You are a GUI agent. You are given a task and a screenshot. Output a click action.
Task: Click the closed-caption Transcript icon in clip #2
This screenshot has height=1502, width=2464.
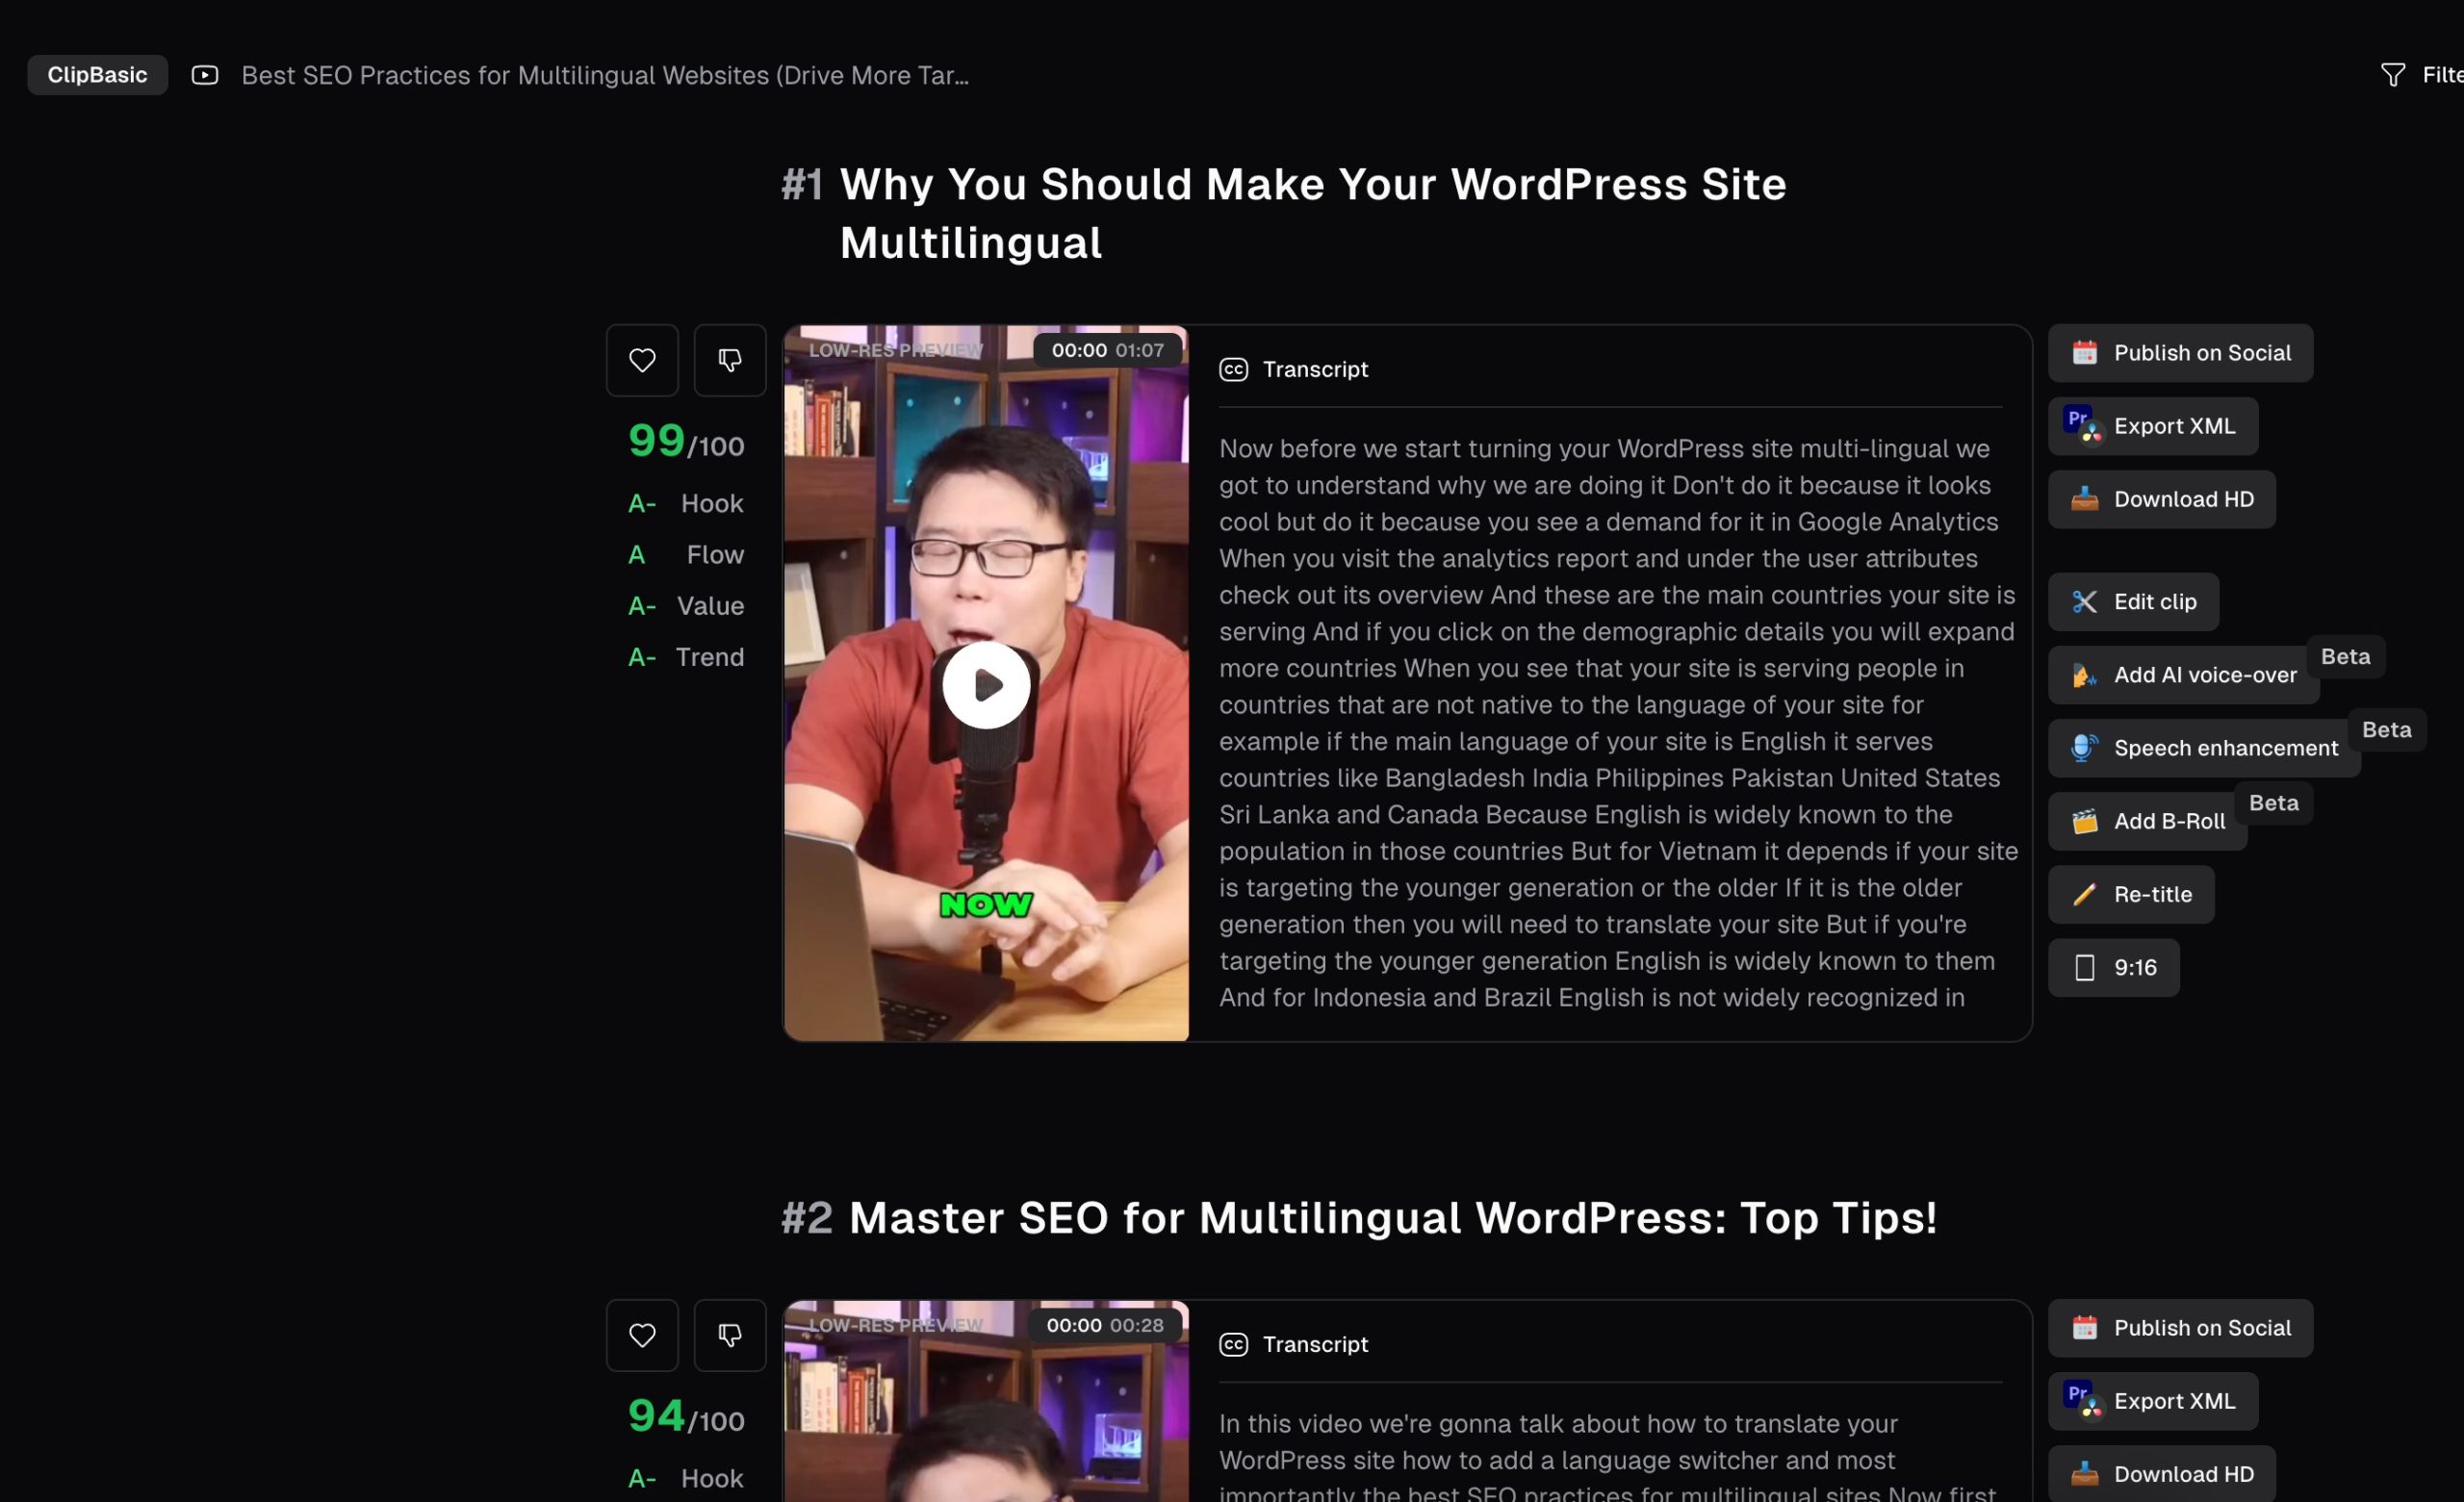[1234, 1345]
